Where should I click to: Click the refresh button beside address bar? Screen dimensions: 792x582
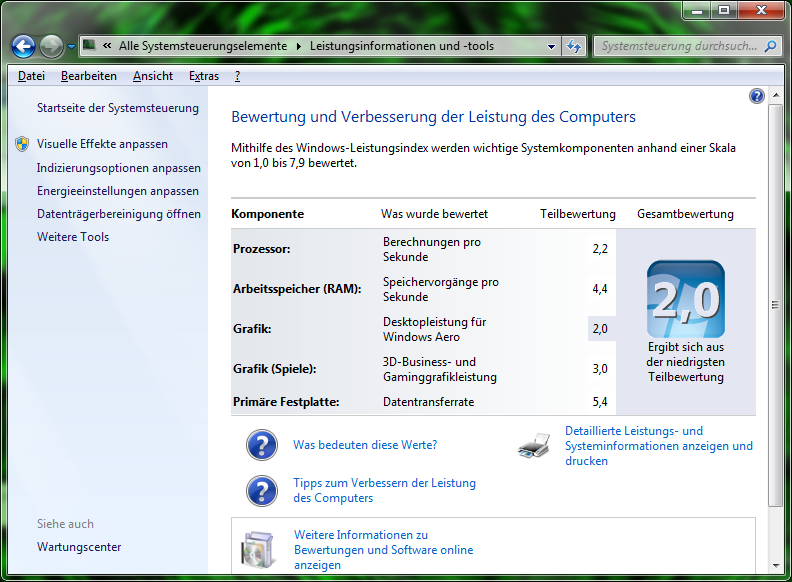(574, 46)
